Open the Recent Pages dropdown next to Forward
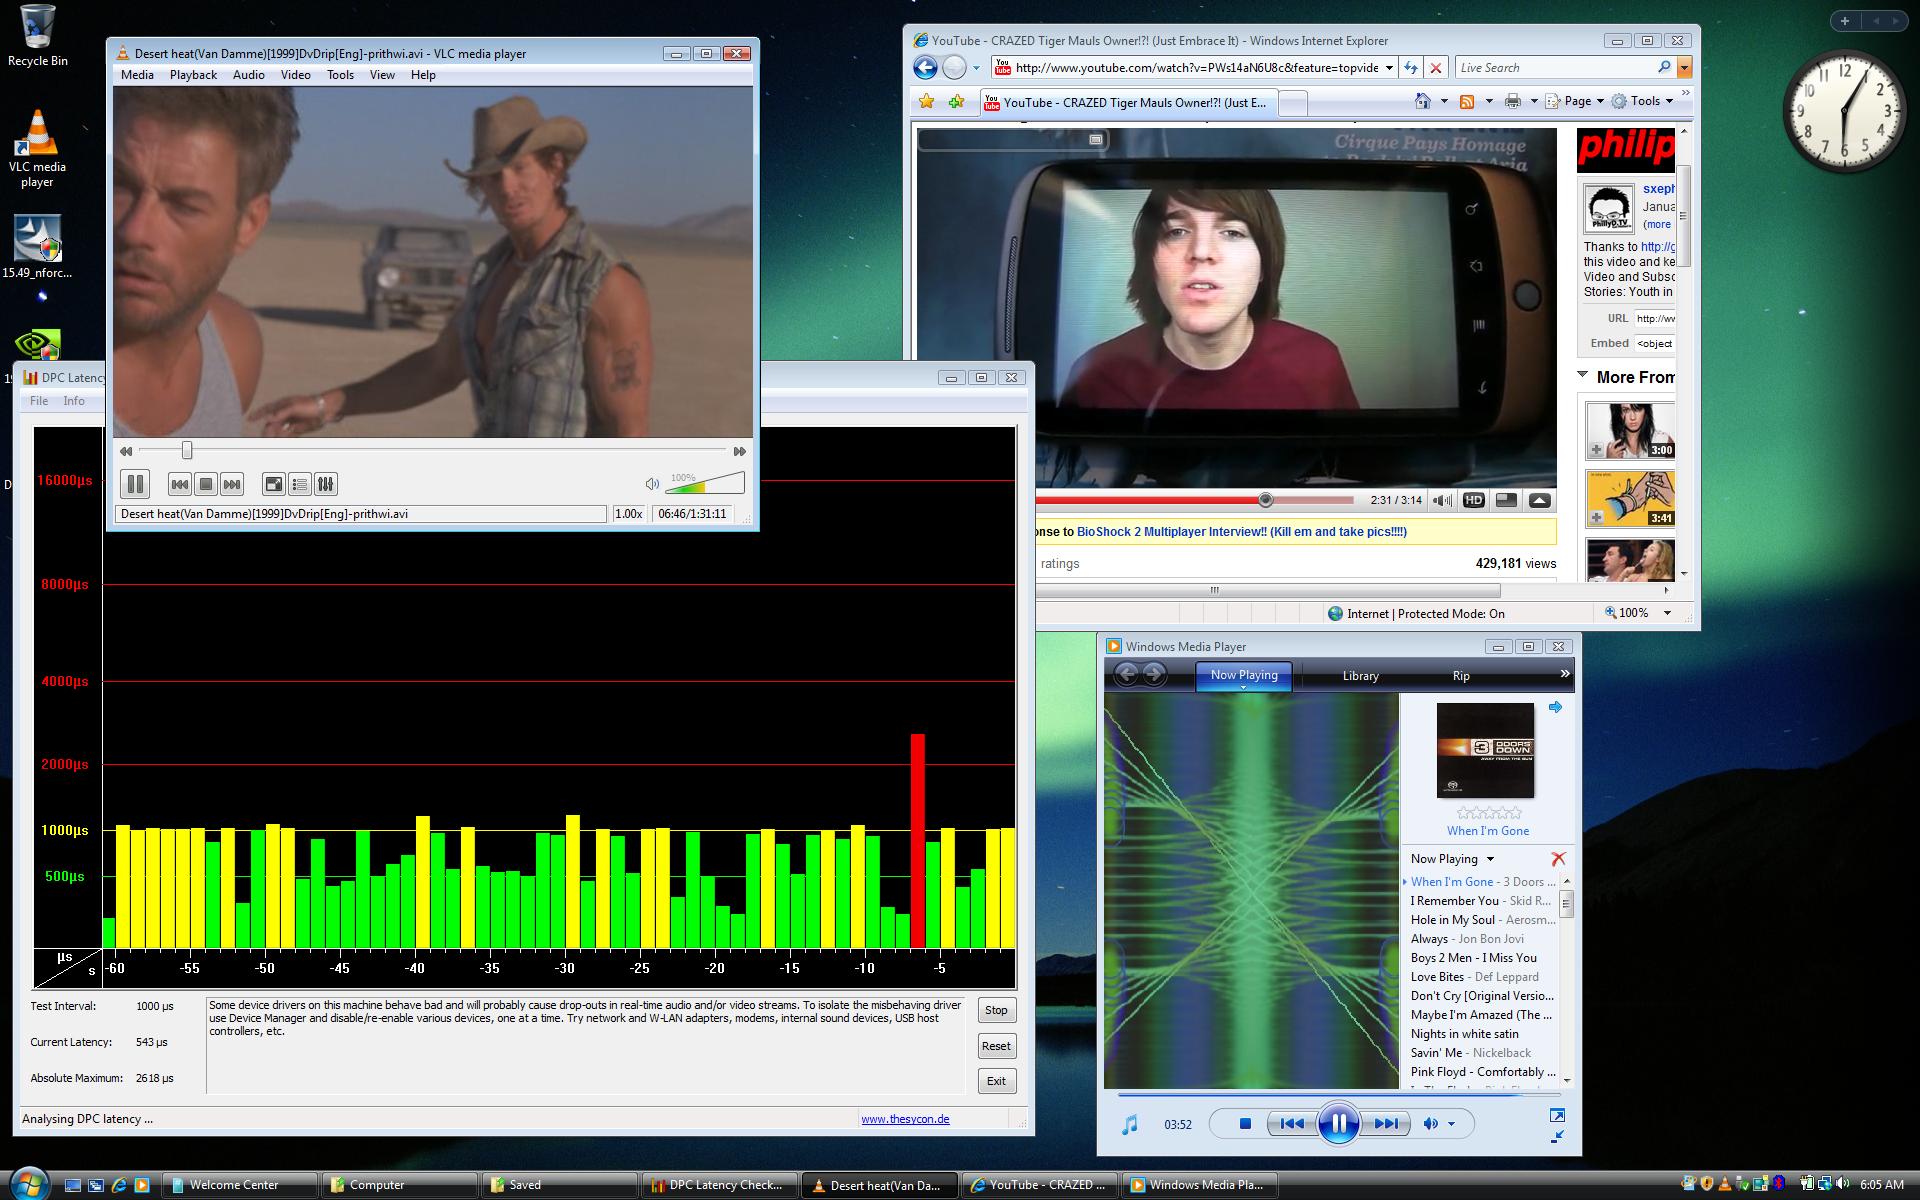1920x1200 pixels. (976, 68)
